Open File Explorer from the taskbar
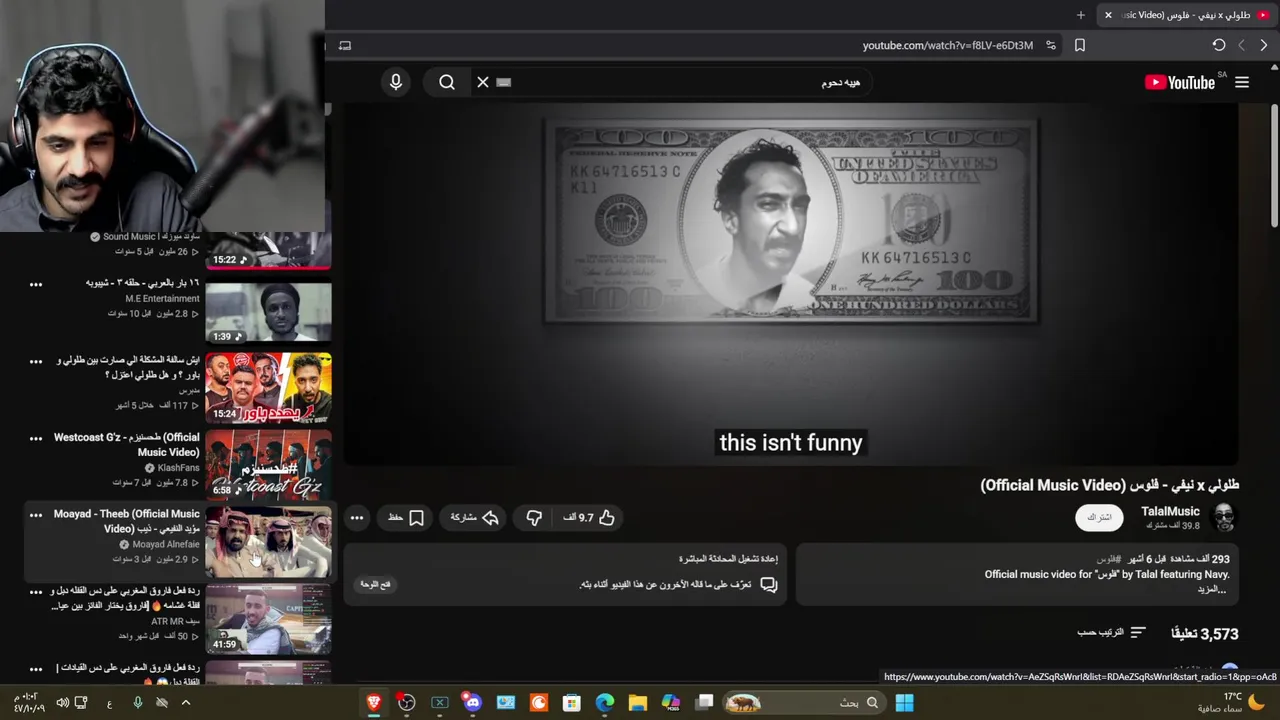The image size is (1280, 720). (x=638, y=703)
